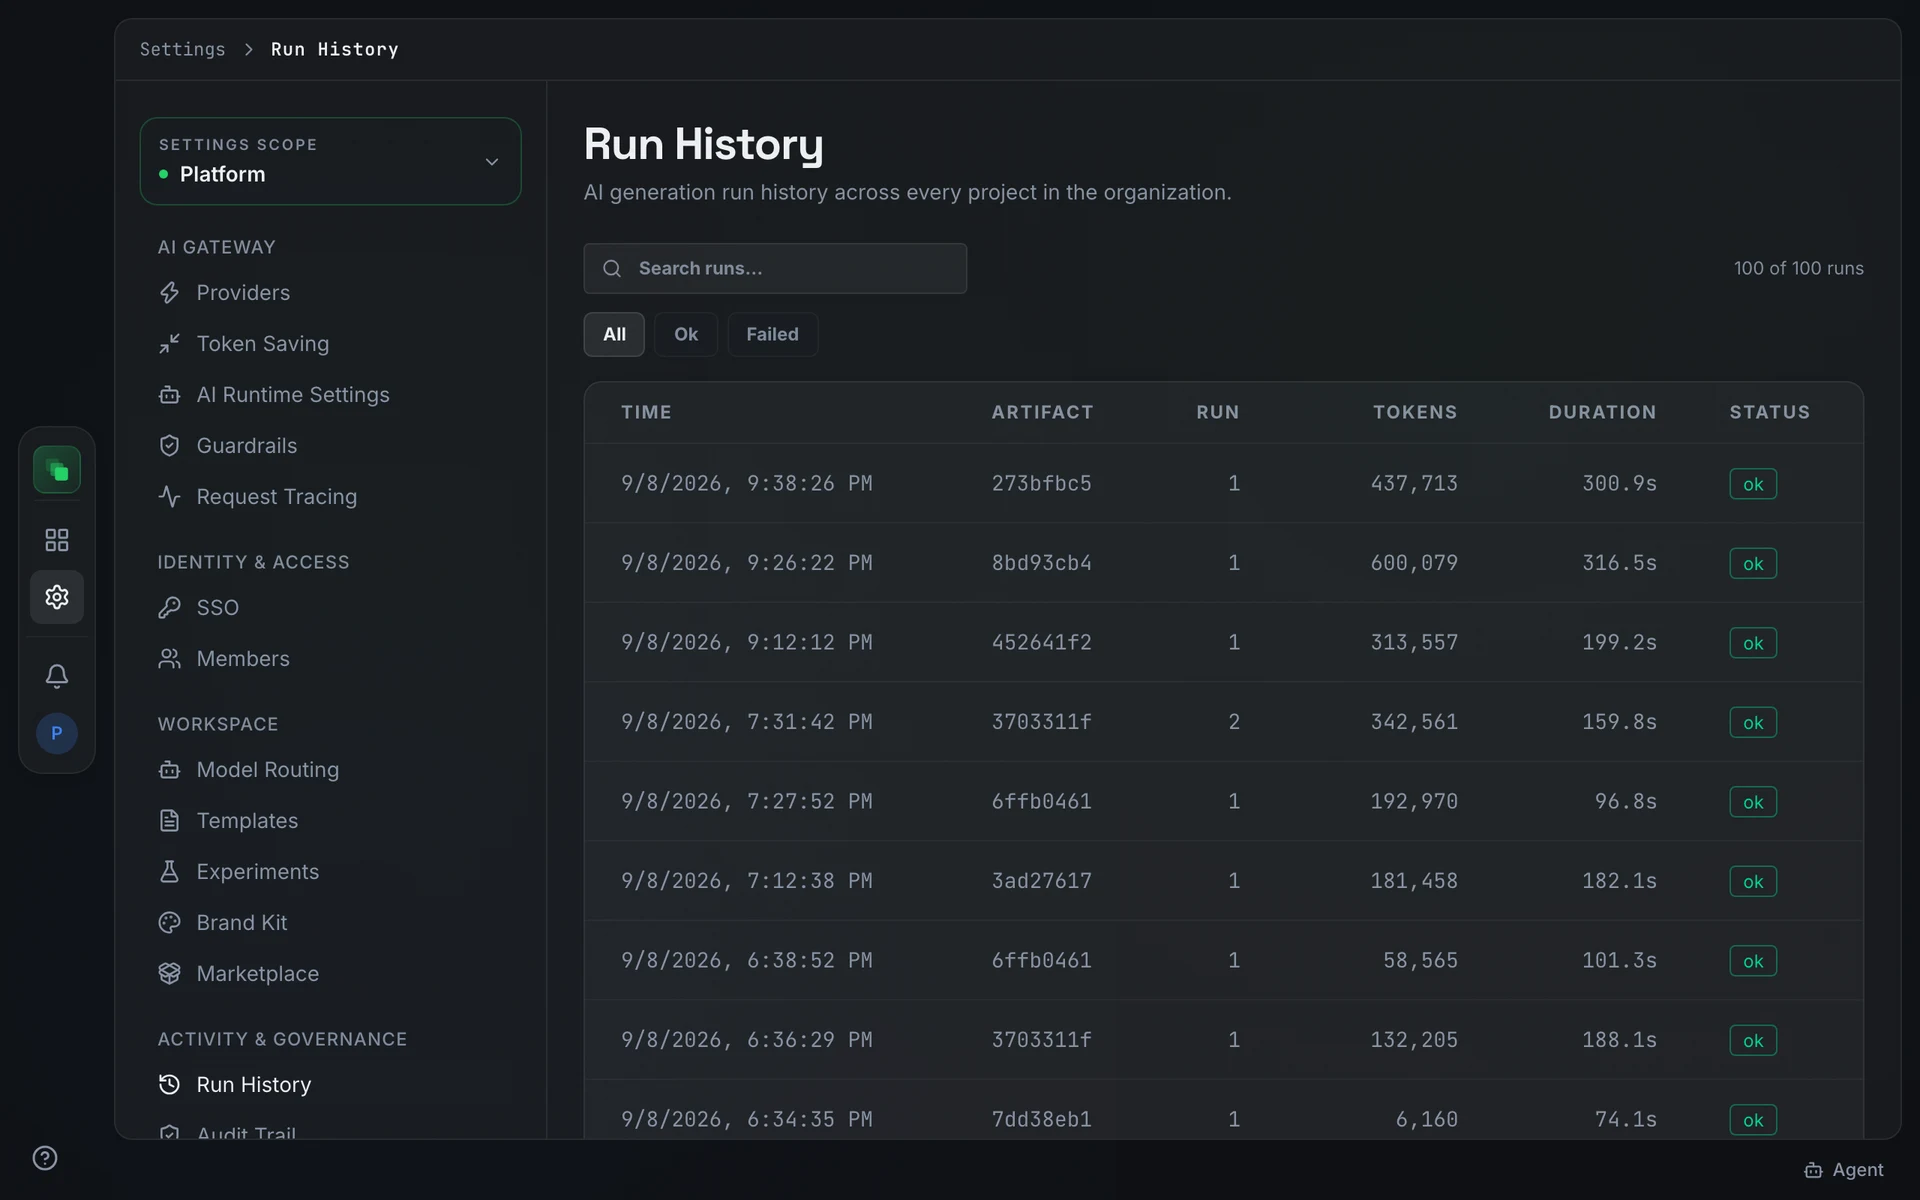
Task: Select artifact 3ad27617 row
Action: tap(1224, 881)
